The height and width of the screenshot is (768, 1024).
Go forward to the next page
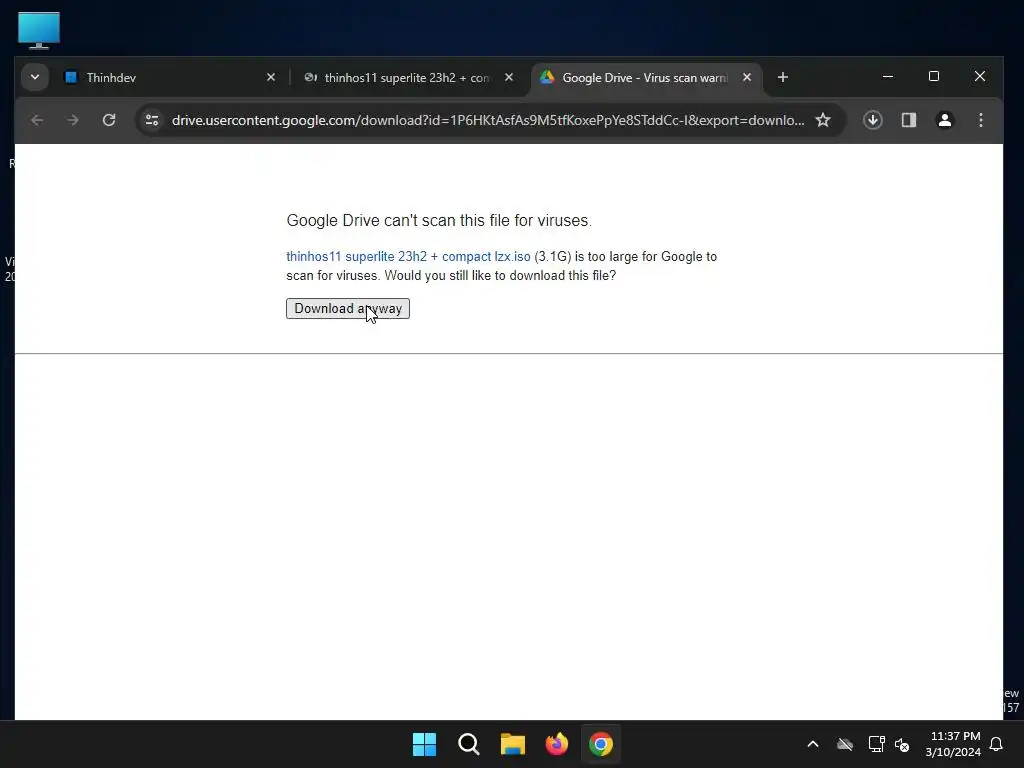pyautogui.click(x=73, y=120)
